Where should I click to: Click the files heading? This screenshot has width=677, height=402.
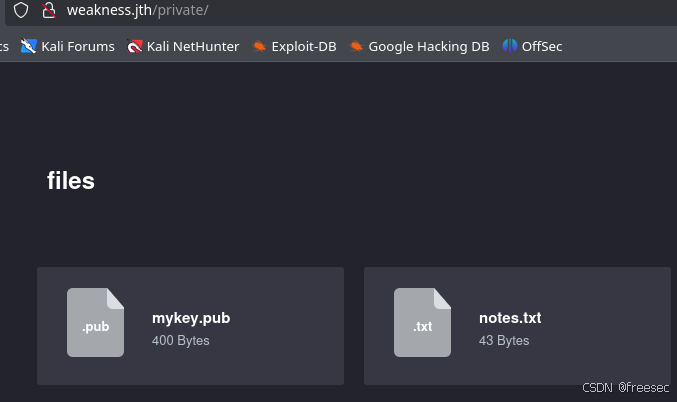[x=71, y=180]
